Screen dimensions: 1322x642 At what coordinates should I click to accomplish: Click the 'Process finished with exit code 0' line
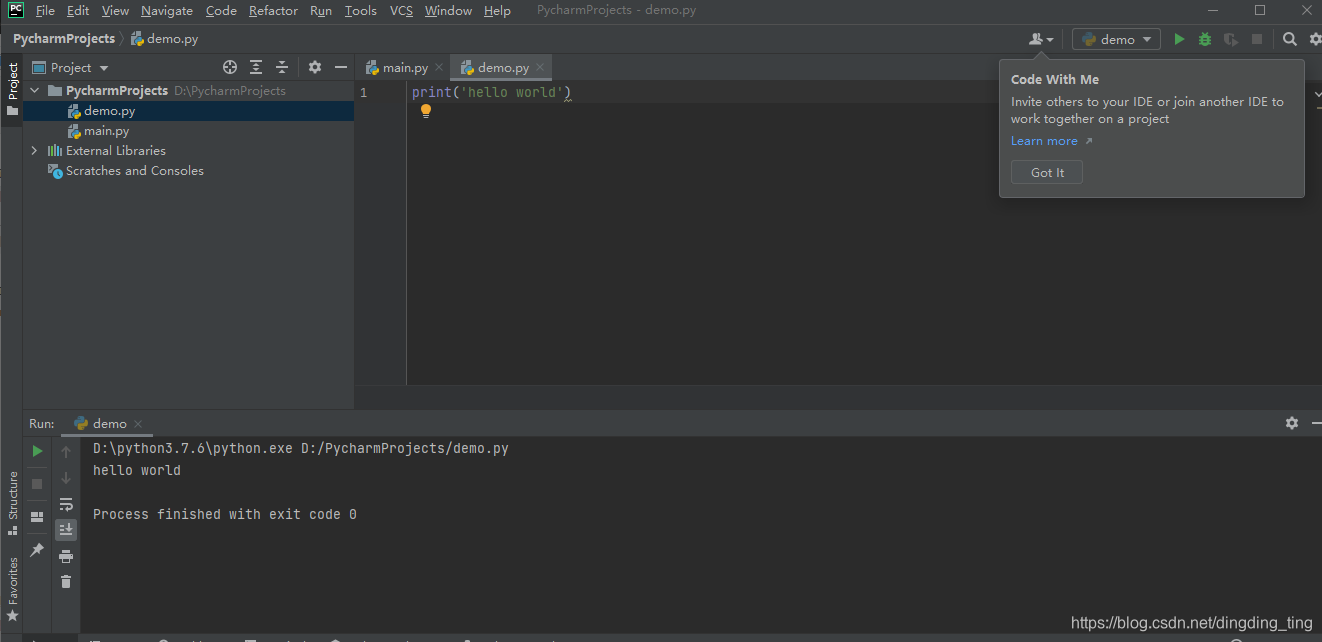(x=225, y=514)
